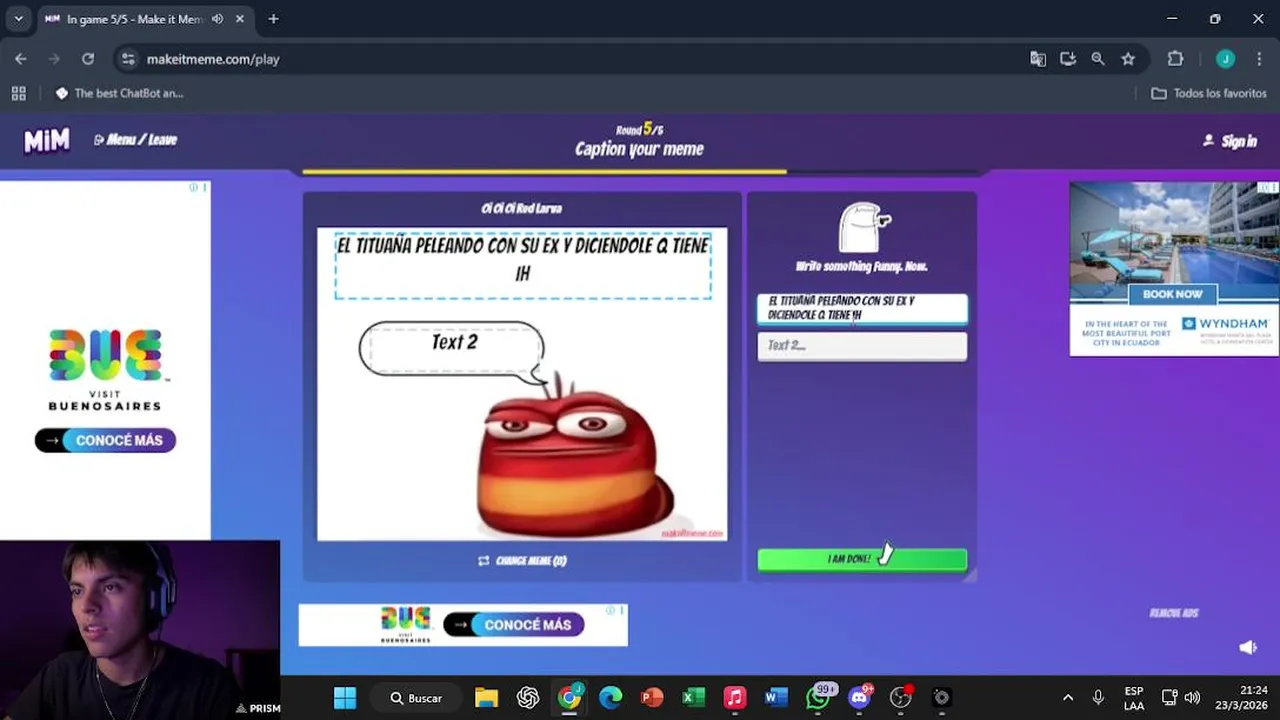The image size is (1280, 720).
Task: Toggle the game sound speaker icon
Action: coord(1248,647)
